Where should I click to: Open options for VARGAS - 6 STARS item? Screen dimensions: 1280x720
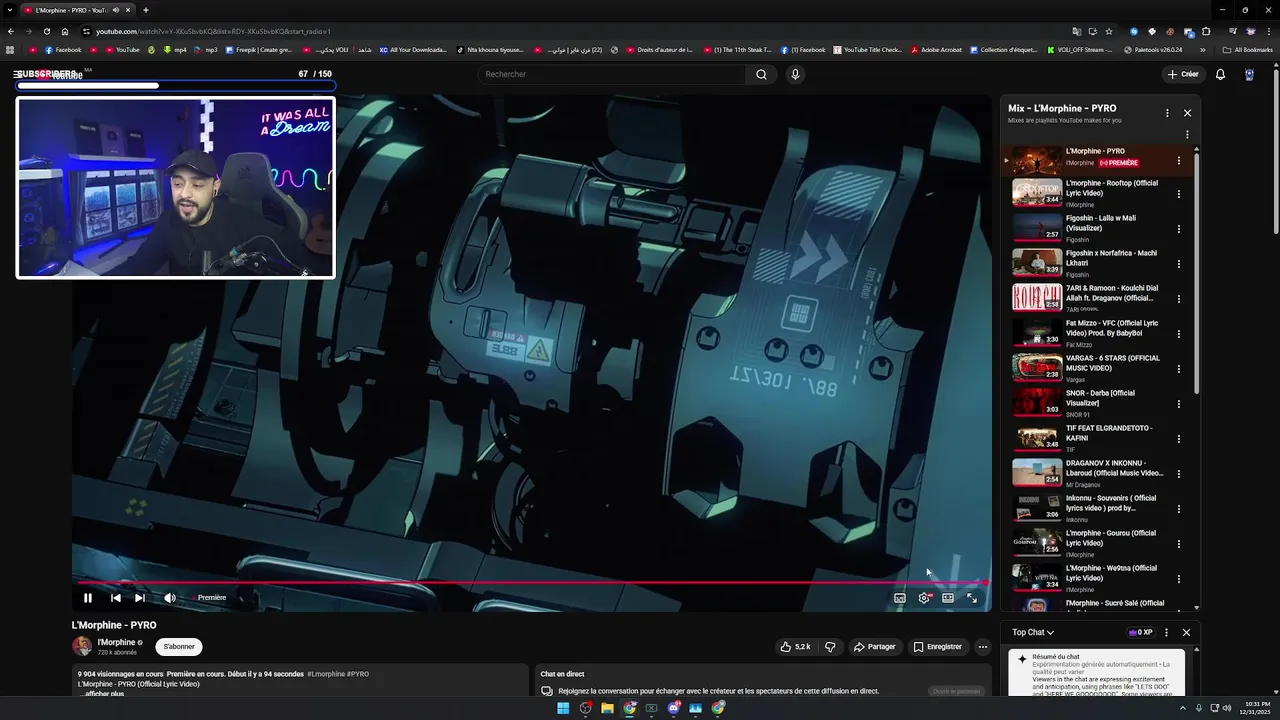coord(1178,369)
